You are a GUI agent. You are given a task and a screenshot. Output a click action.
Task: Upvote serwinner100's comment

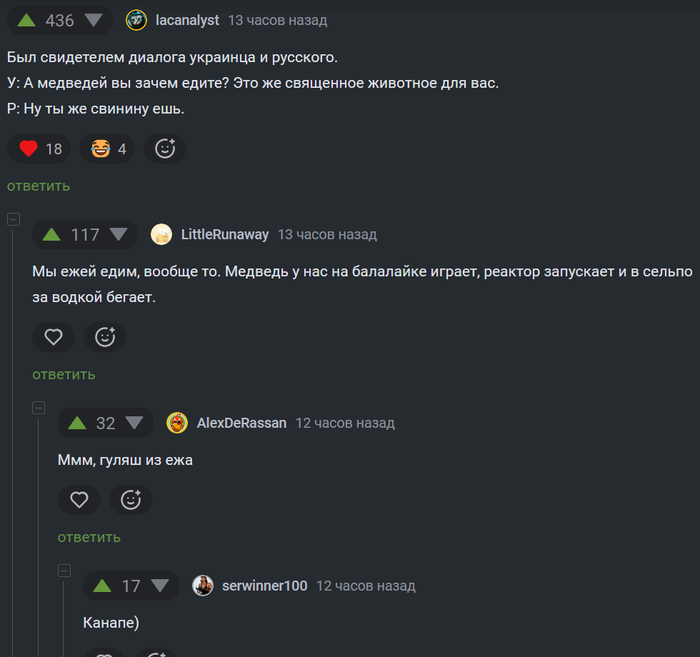click(x=102, y=585)
